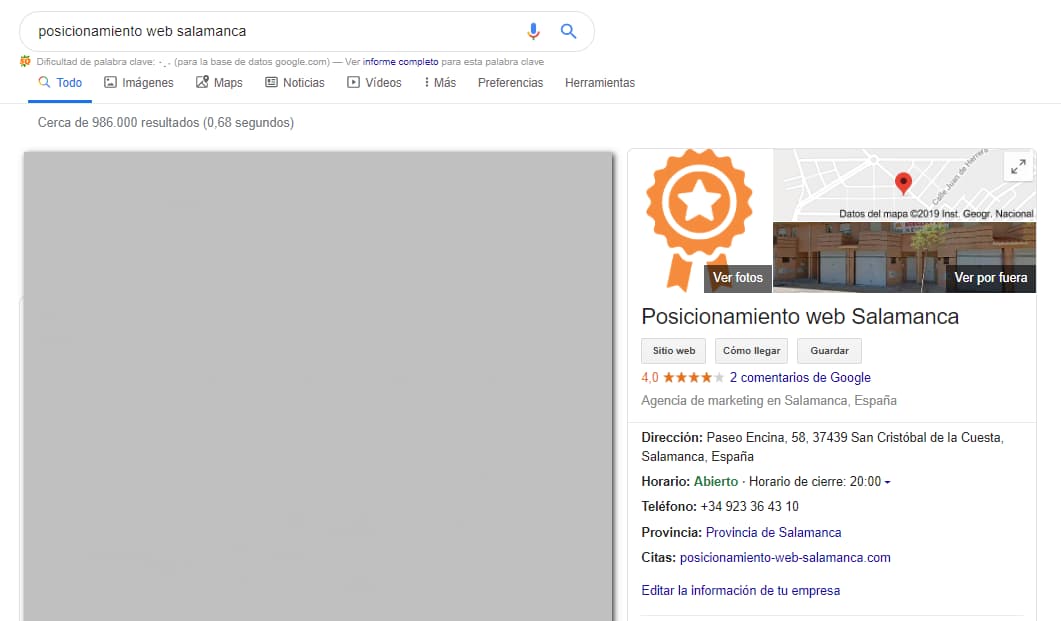Open the Vídeos tab
1061x621 pixels.
coord(374,83)
